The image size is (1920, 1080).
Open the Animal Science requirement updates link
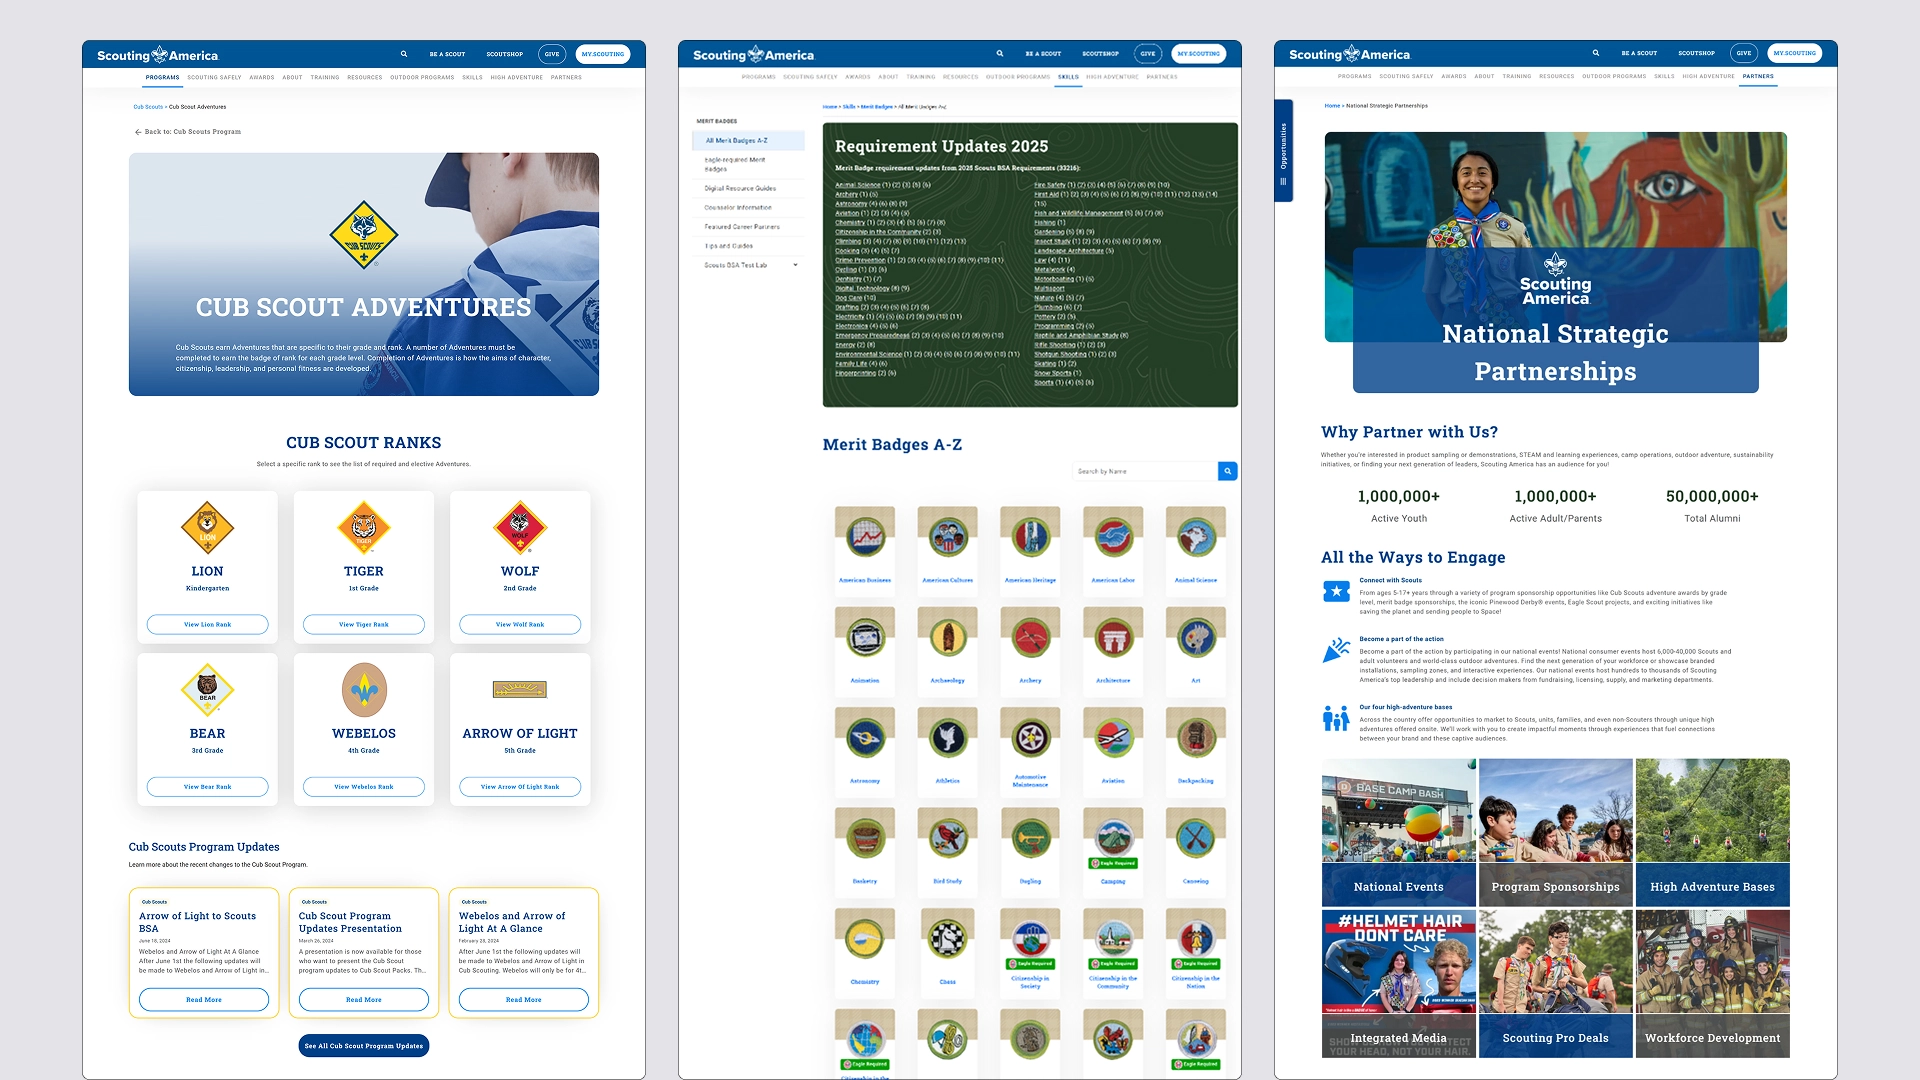click(x=857, y=185)
